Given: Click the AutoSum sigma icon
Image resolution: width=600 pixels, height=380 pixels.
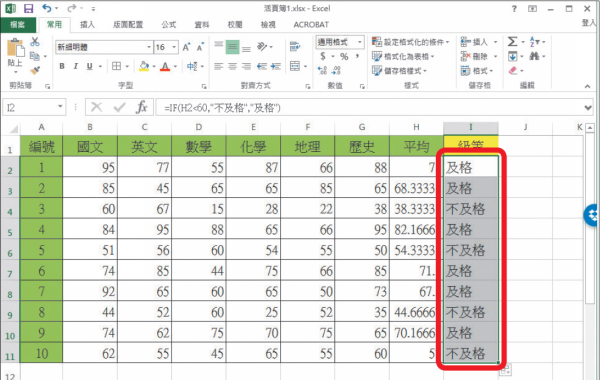Looking at the screenshot, I should (x=512, y=41).
